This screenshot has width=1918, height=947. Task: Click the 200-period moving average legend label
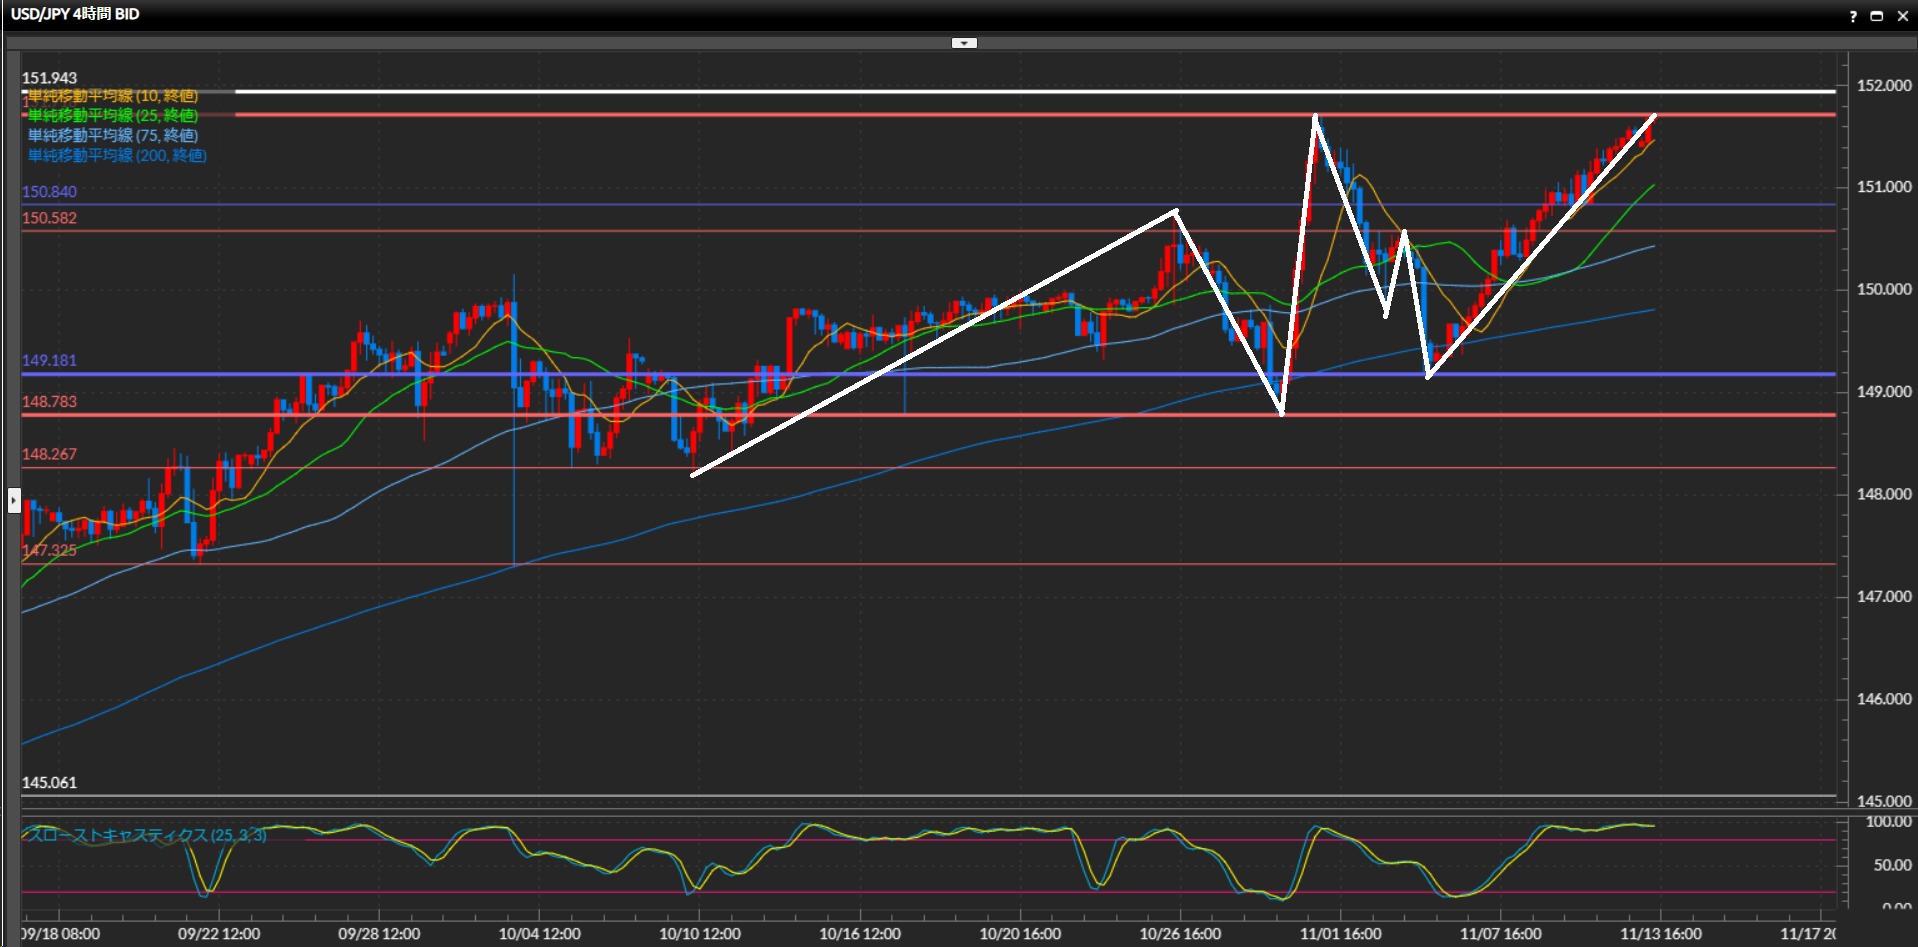117,156
